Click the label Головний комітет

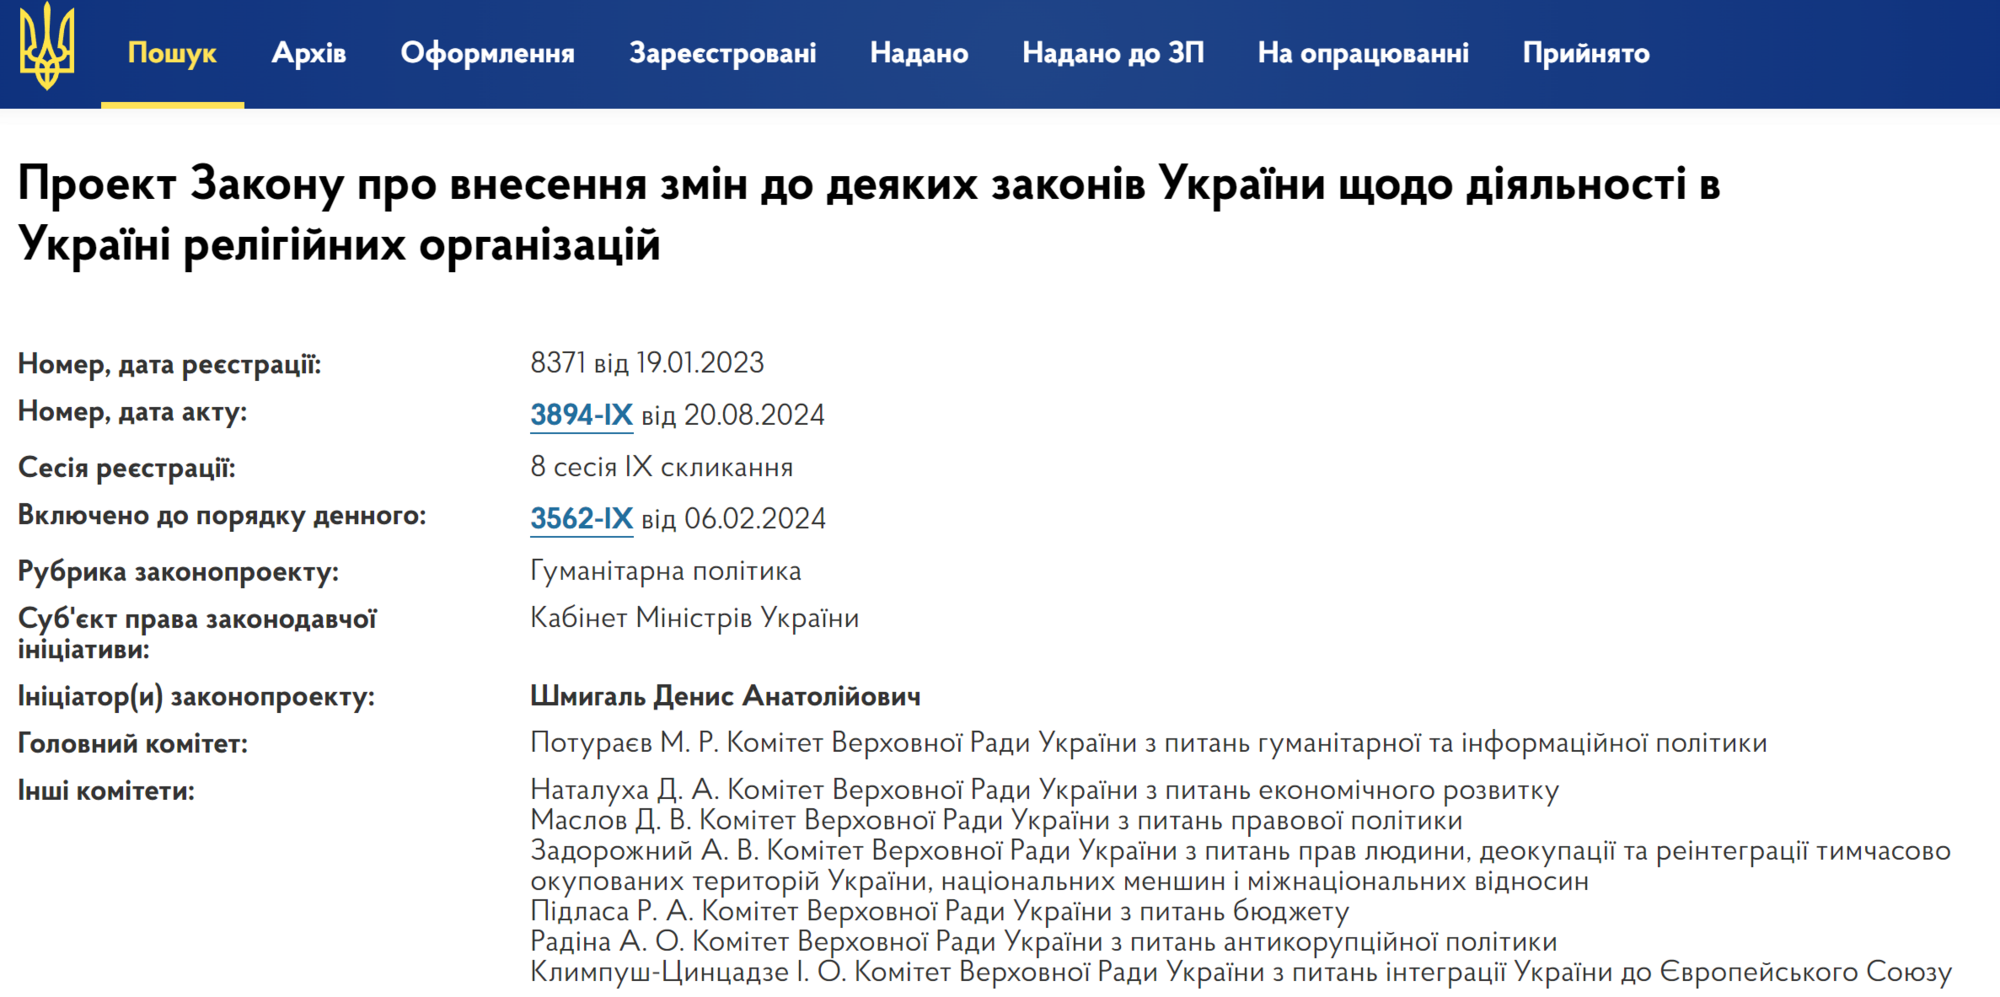click(132, 744)
